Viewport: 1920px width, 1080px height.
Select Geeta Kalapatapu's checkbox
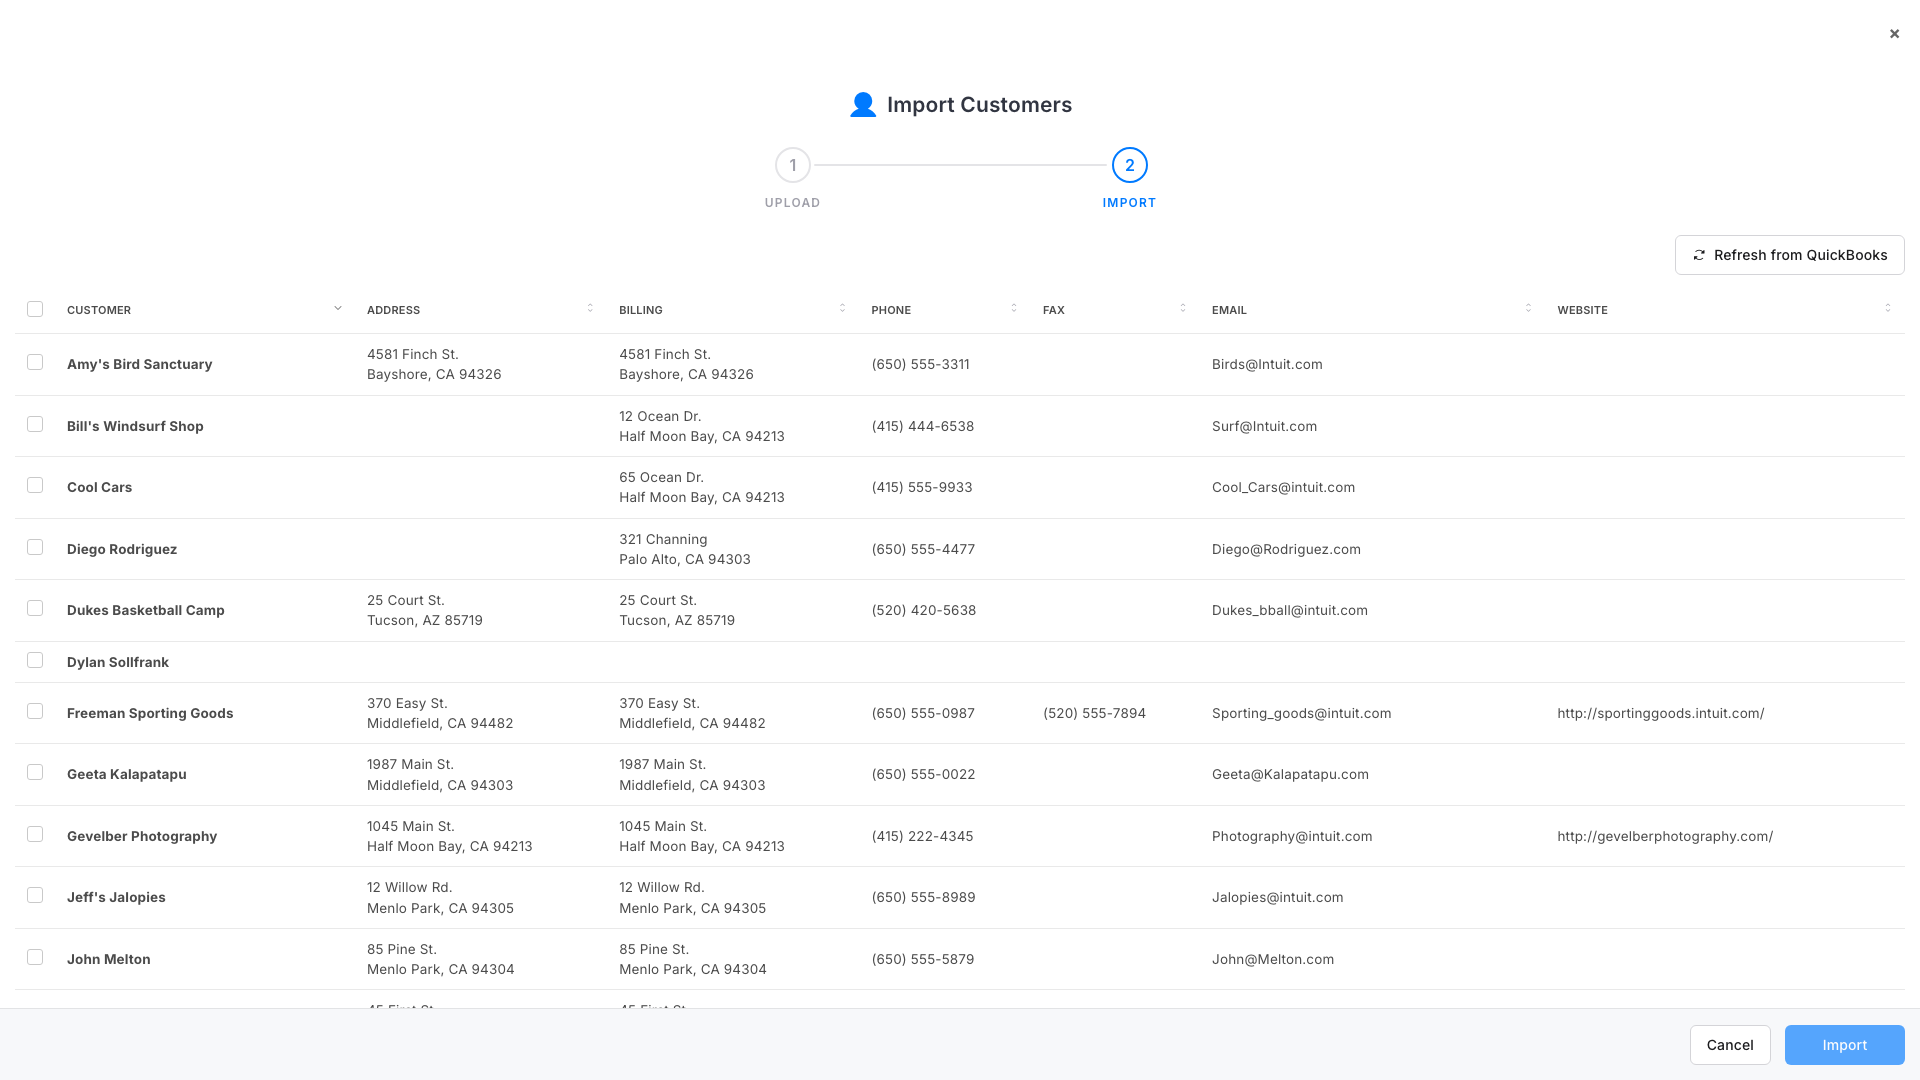35,772
